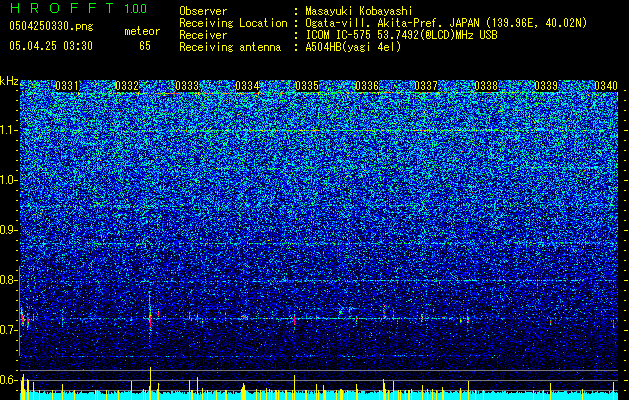
Task: Click observer name Masayuki Kobayashi
Action: click(359, 11)
